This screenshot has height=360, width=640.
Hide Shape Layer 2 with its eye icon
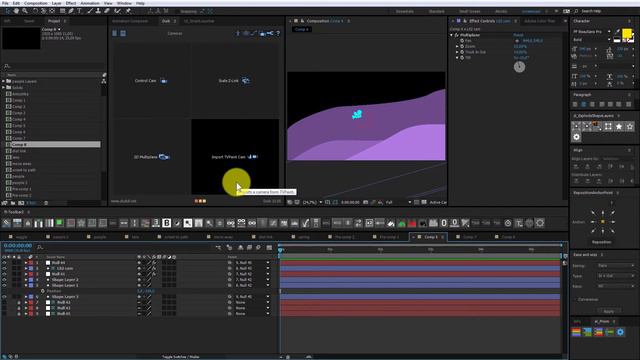pyautogui.click(x=4, y=280)
